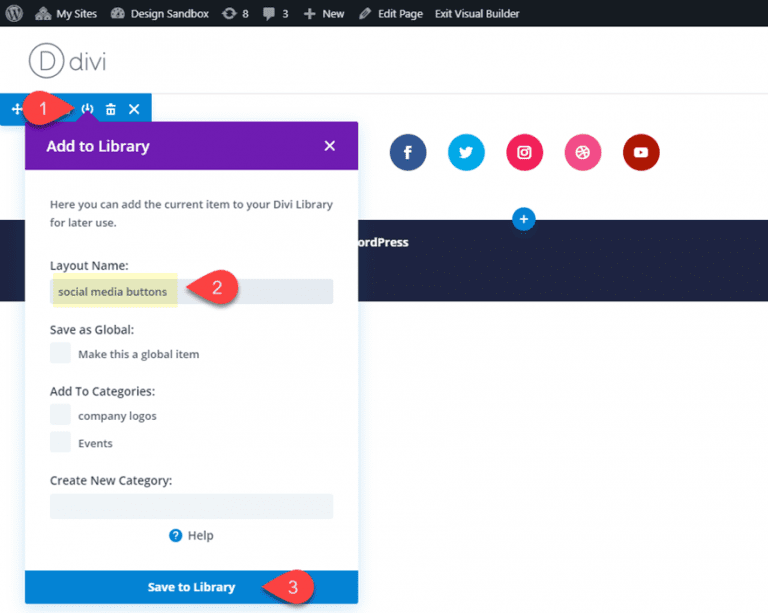Check the 'Events' category box

[61, 442]
